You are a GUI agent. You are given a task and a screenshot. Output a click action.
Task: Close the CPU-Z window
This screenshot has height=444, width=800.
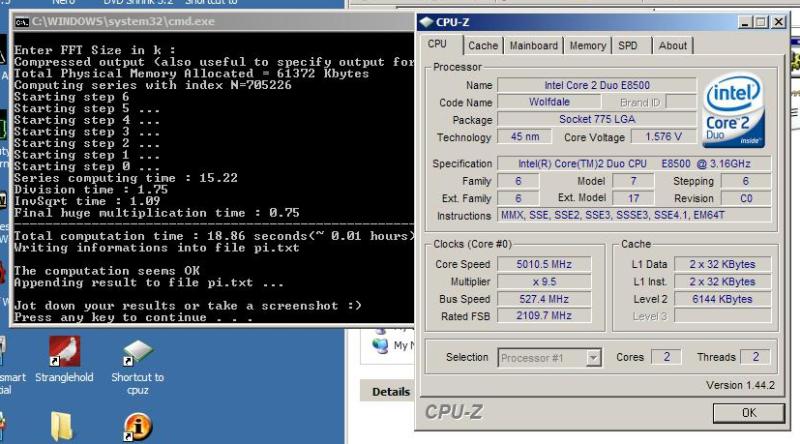click(x=778, y=22)
